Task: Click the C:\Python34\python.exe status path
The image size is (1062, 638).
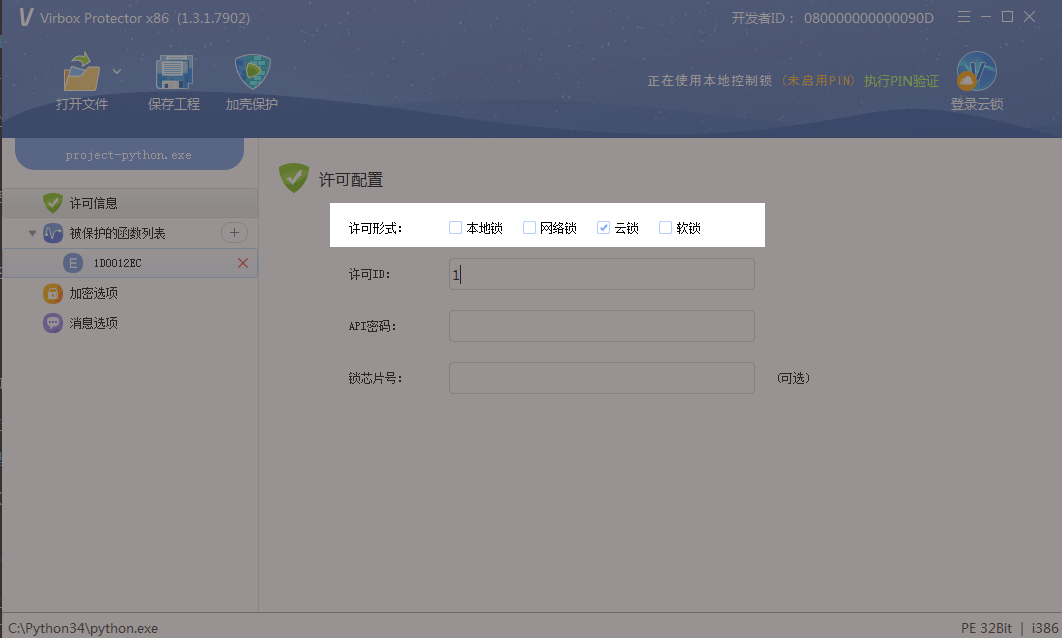Action: click(83, 629)
